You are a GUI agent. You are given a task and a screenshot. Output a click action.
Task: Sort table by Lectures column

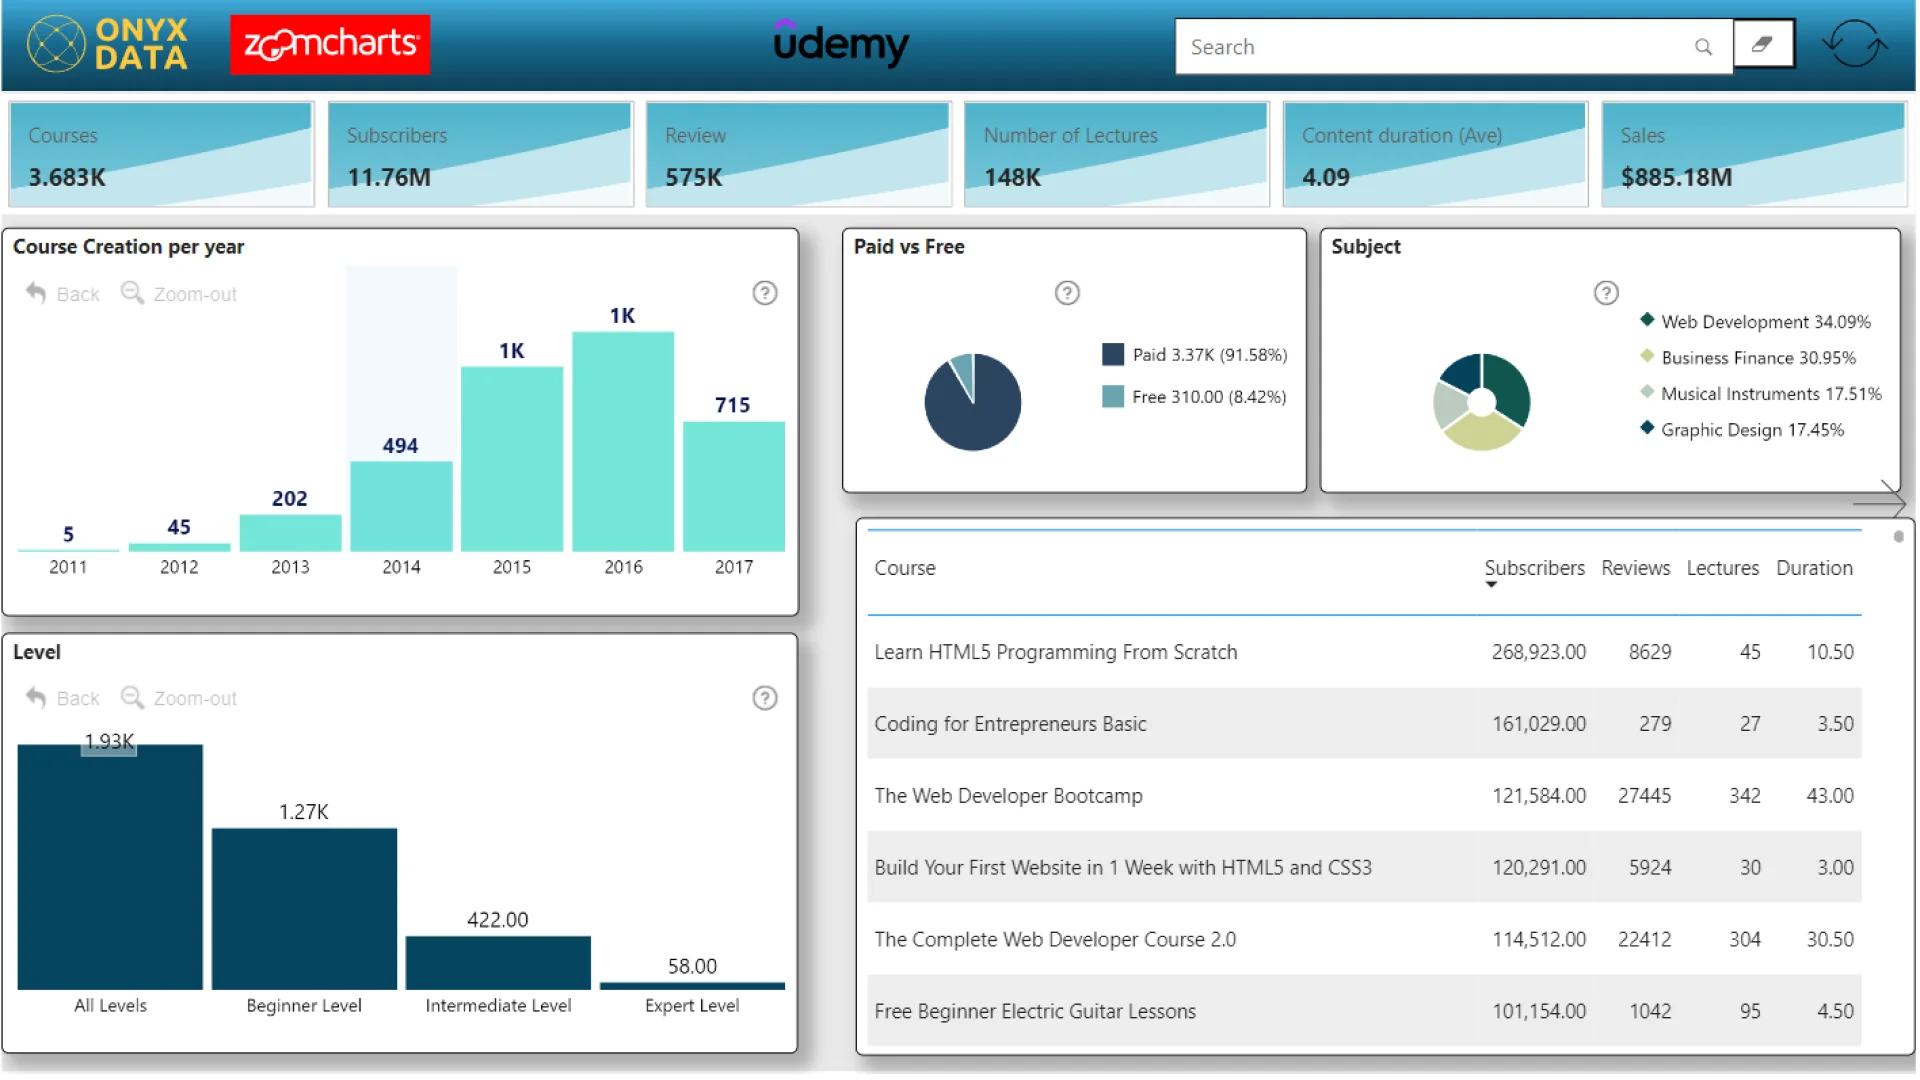tap(1722, 568)
